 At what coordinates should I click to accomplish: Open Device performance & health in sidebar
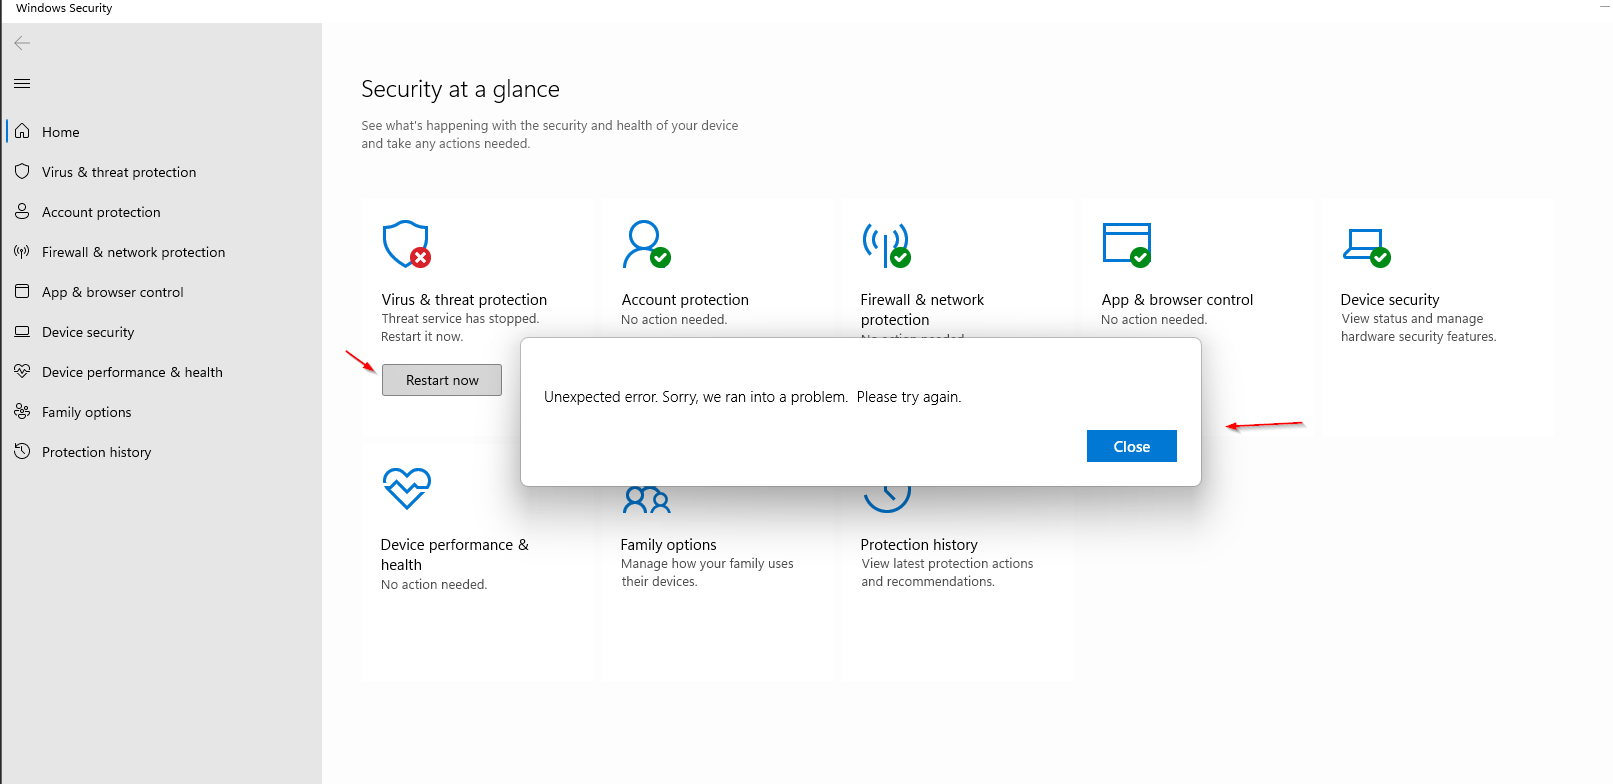pyautogui.click(x=131, y=372)
